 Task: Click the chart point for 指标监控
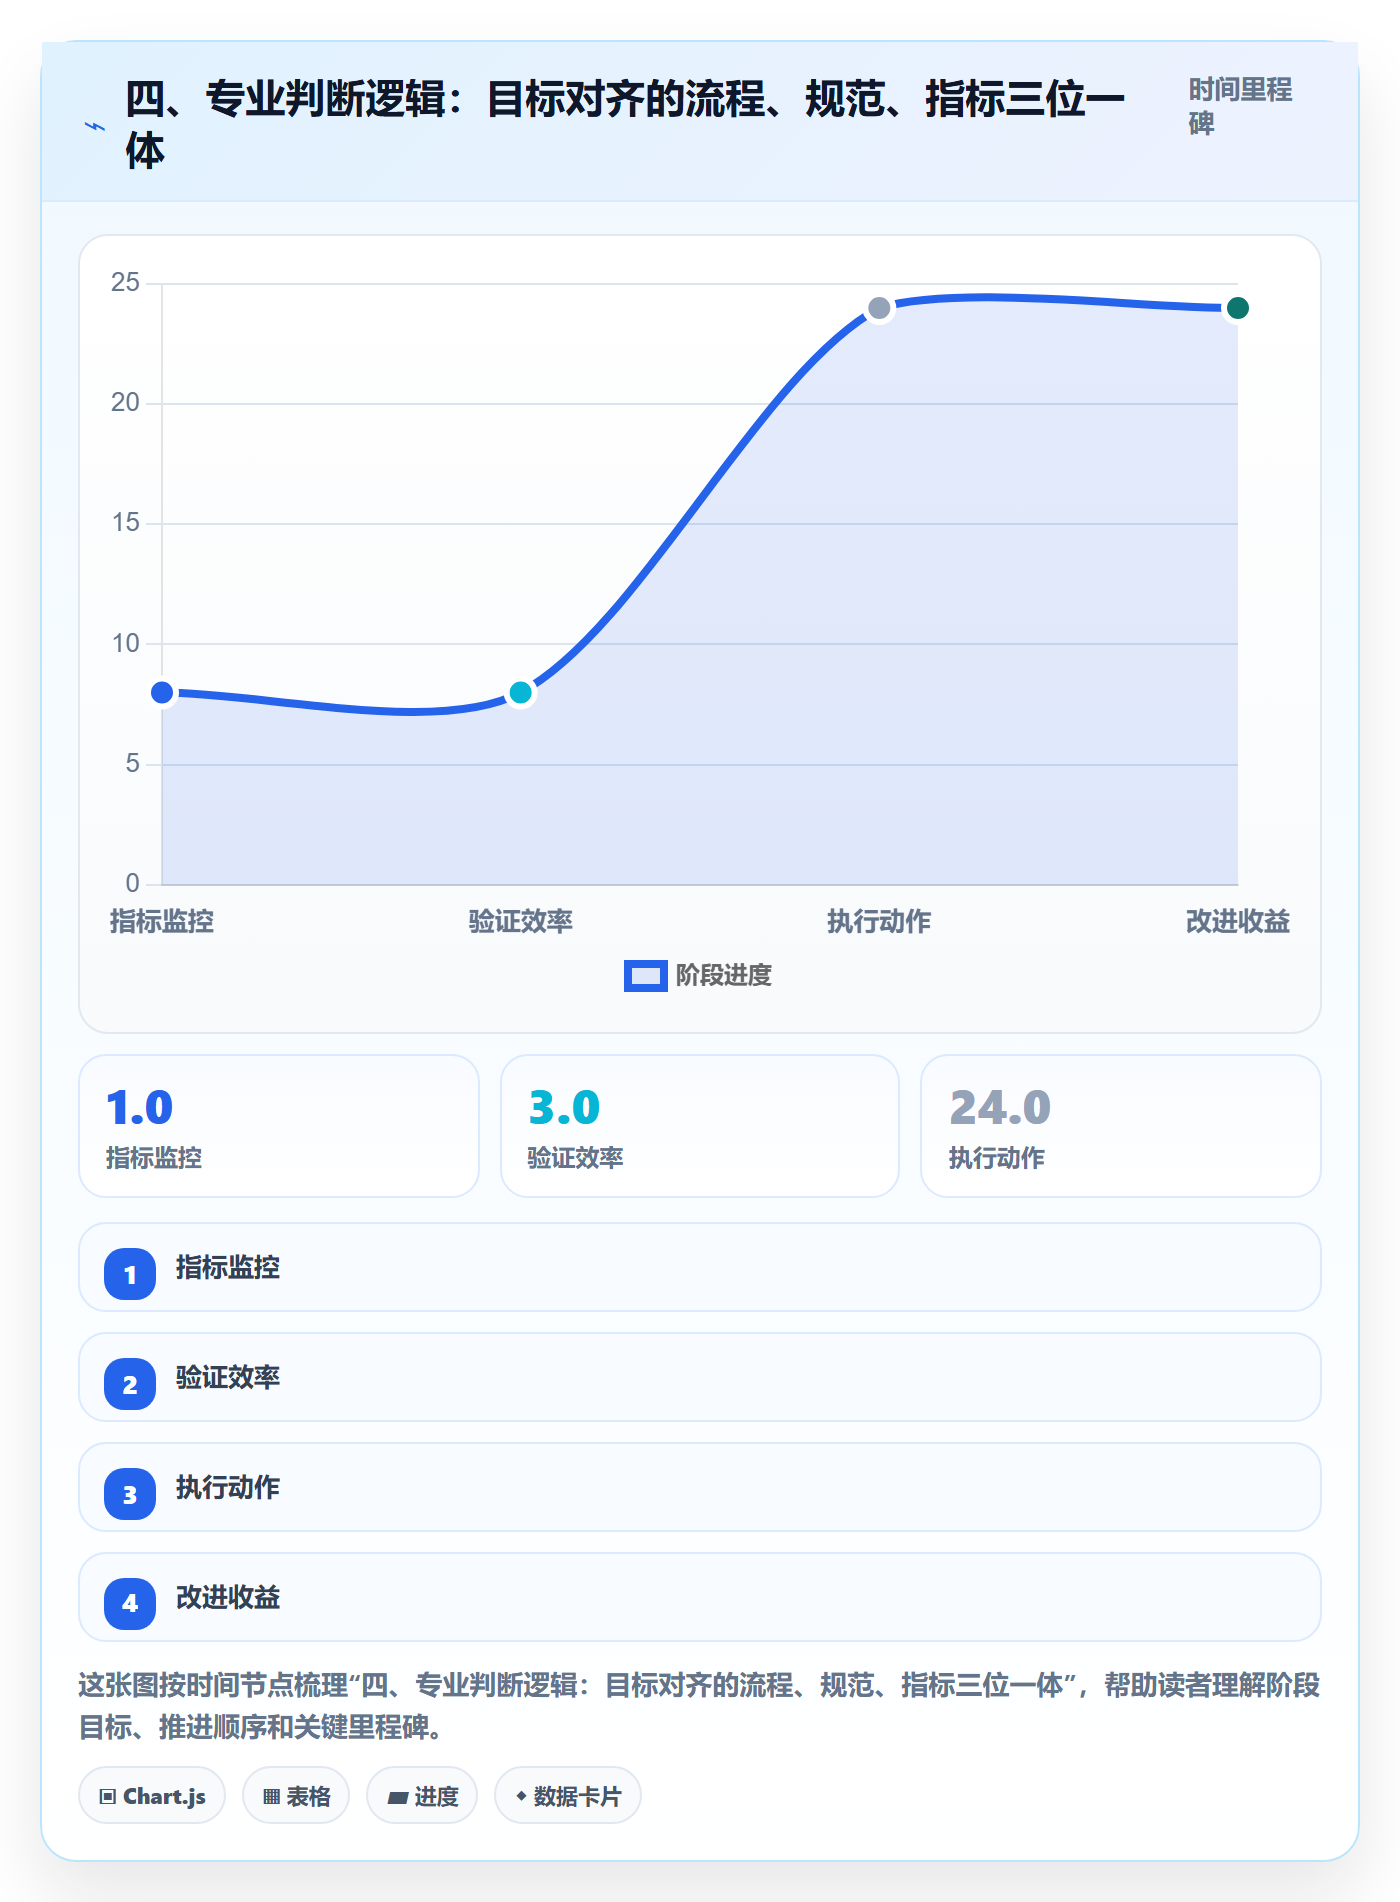(x=162, y=692)
